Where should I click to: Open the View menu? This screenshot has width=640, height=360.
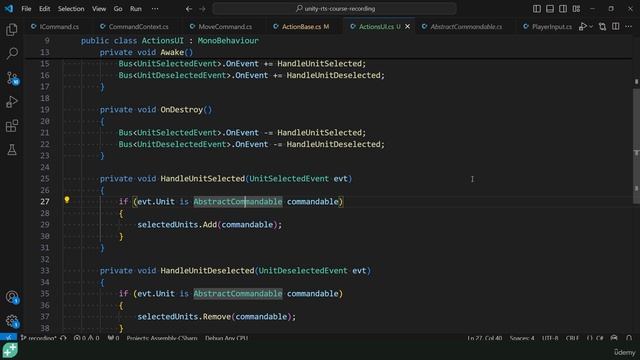tap(99, 9)
